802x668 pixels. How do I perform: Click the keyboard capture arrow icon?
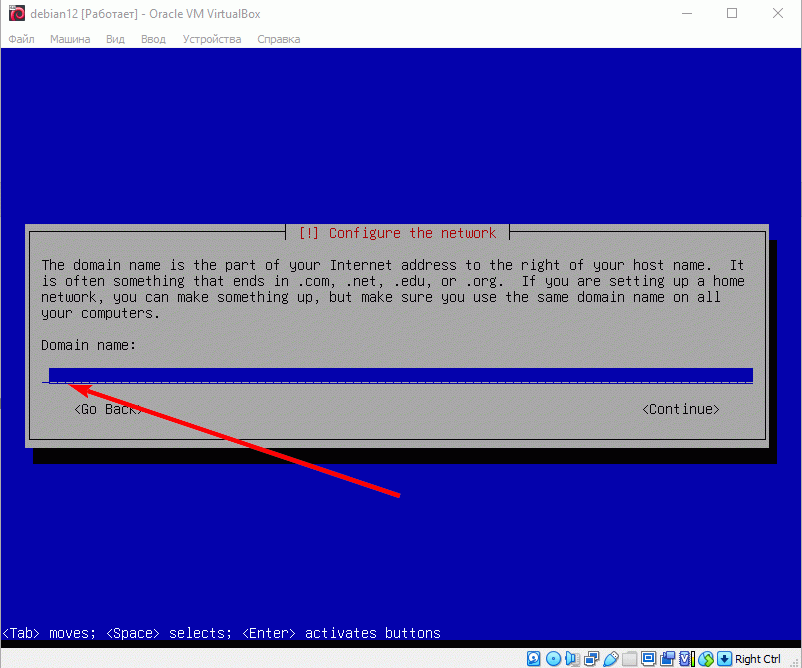pos(724,659)
